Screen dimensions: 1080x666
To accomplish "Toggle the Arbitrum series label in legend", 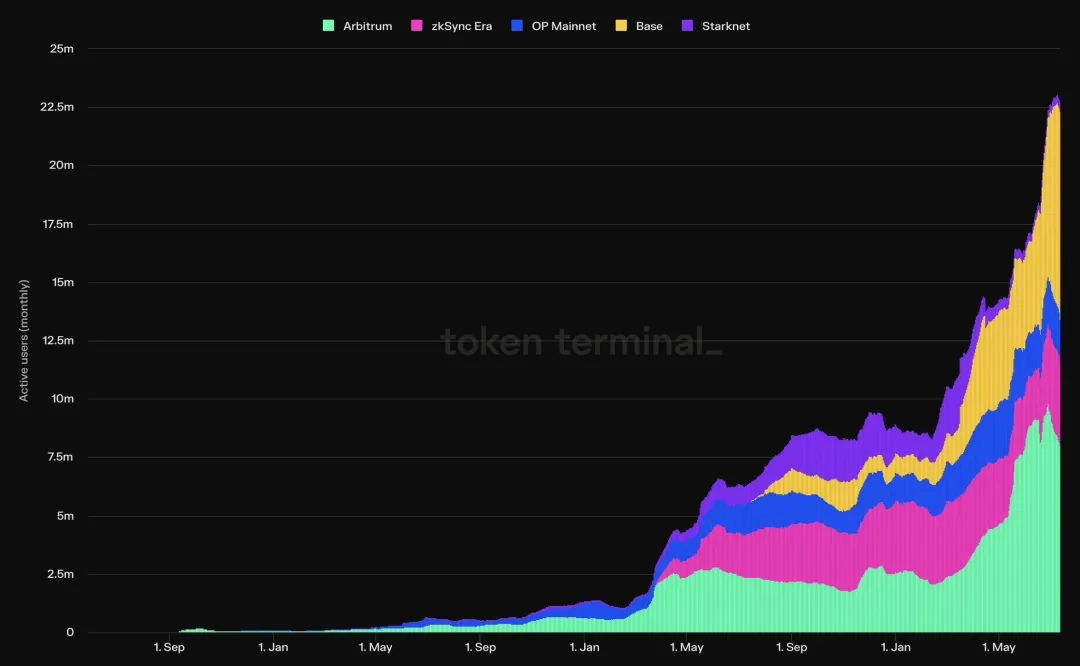I will click(366, 26).
